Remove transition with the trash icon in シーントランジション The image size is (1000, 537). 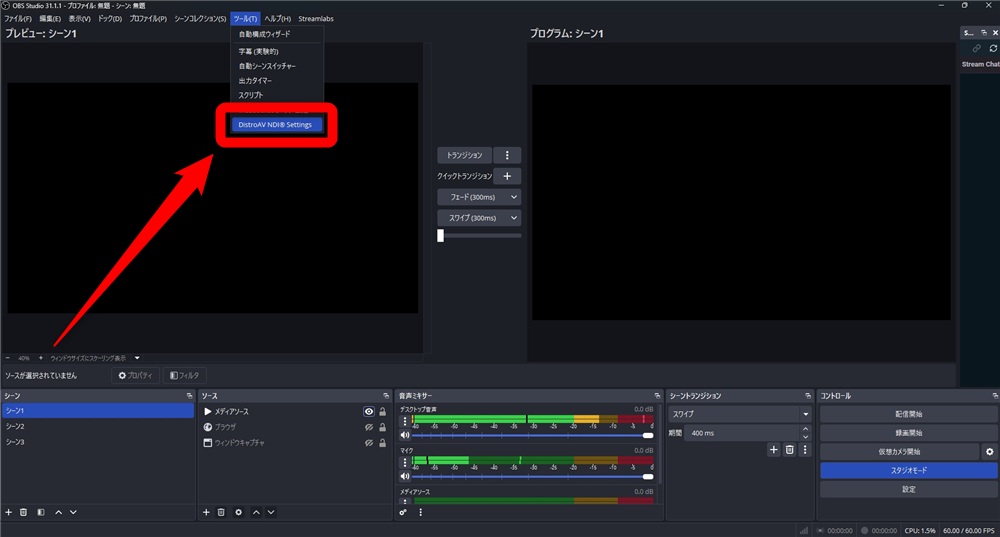pyautogui.click(x=790, y=450)
